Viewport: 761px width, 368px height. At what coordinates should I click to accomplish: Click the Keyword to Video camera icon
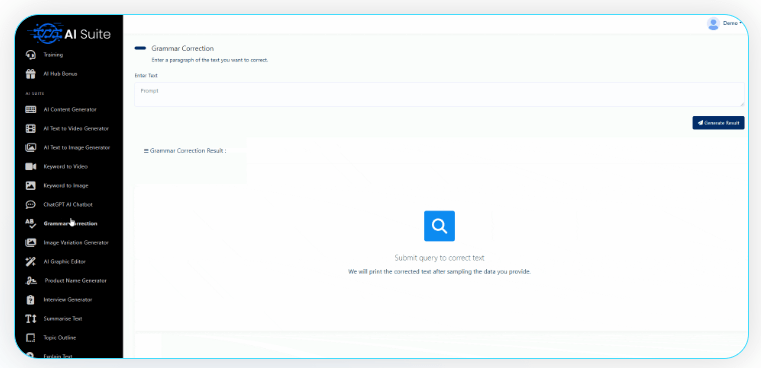coord(31,167)
